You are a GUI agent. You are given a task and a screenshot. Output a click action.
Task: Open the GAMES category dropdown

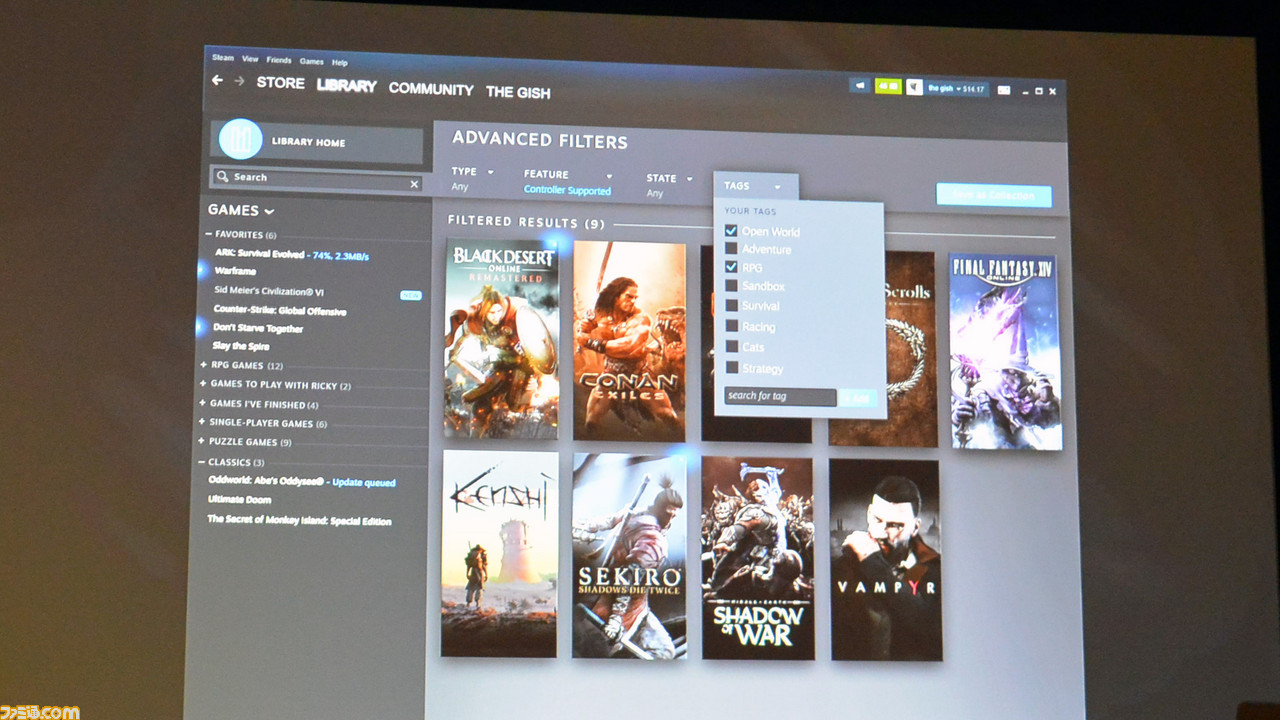(241, 210)
